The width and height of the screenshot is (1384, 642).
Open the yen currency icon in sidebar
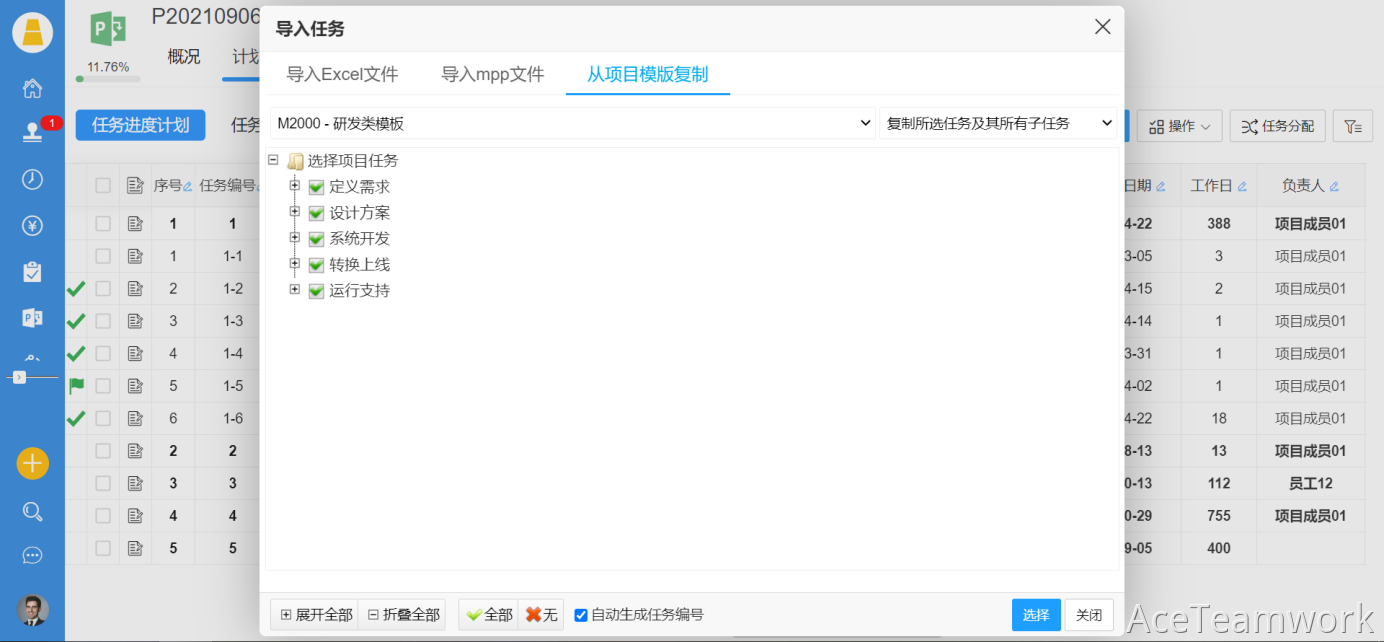click(32, 226)
